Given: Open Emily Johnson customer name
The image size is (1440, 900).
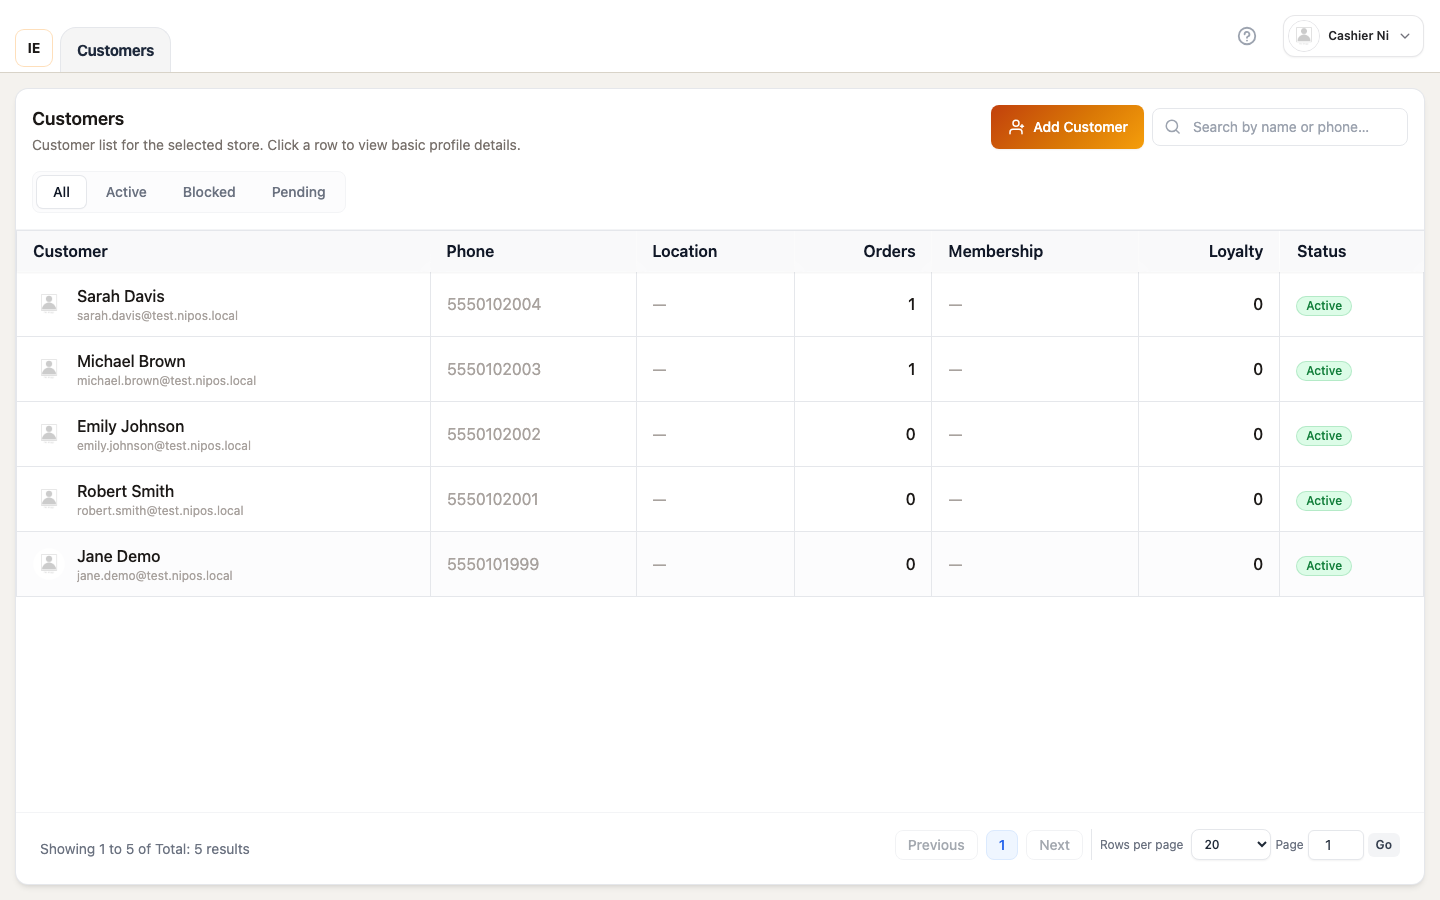Looking at the screenshot, I should (x=130, y=426).
